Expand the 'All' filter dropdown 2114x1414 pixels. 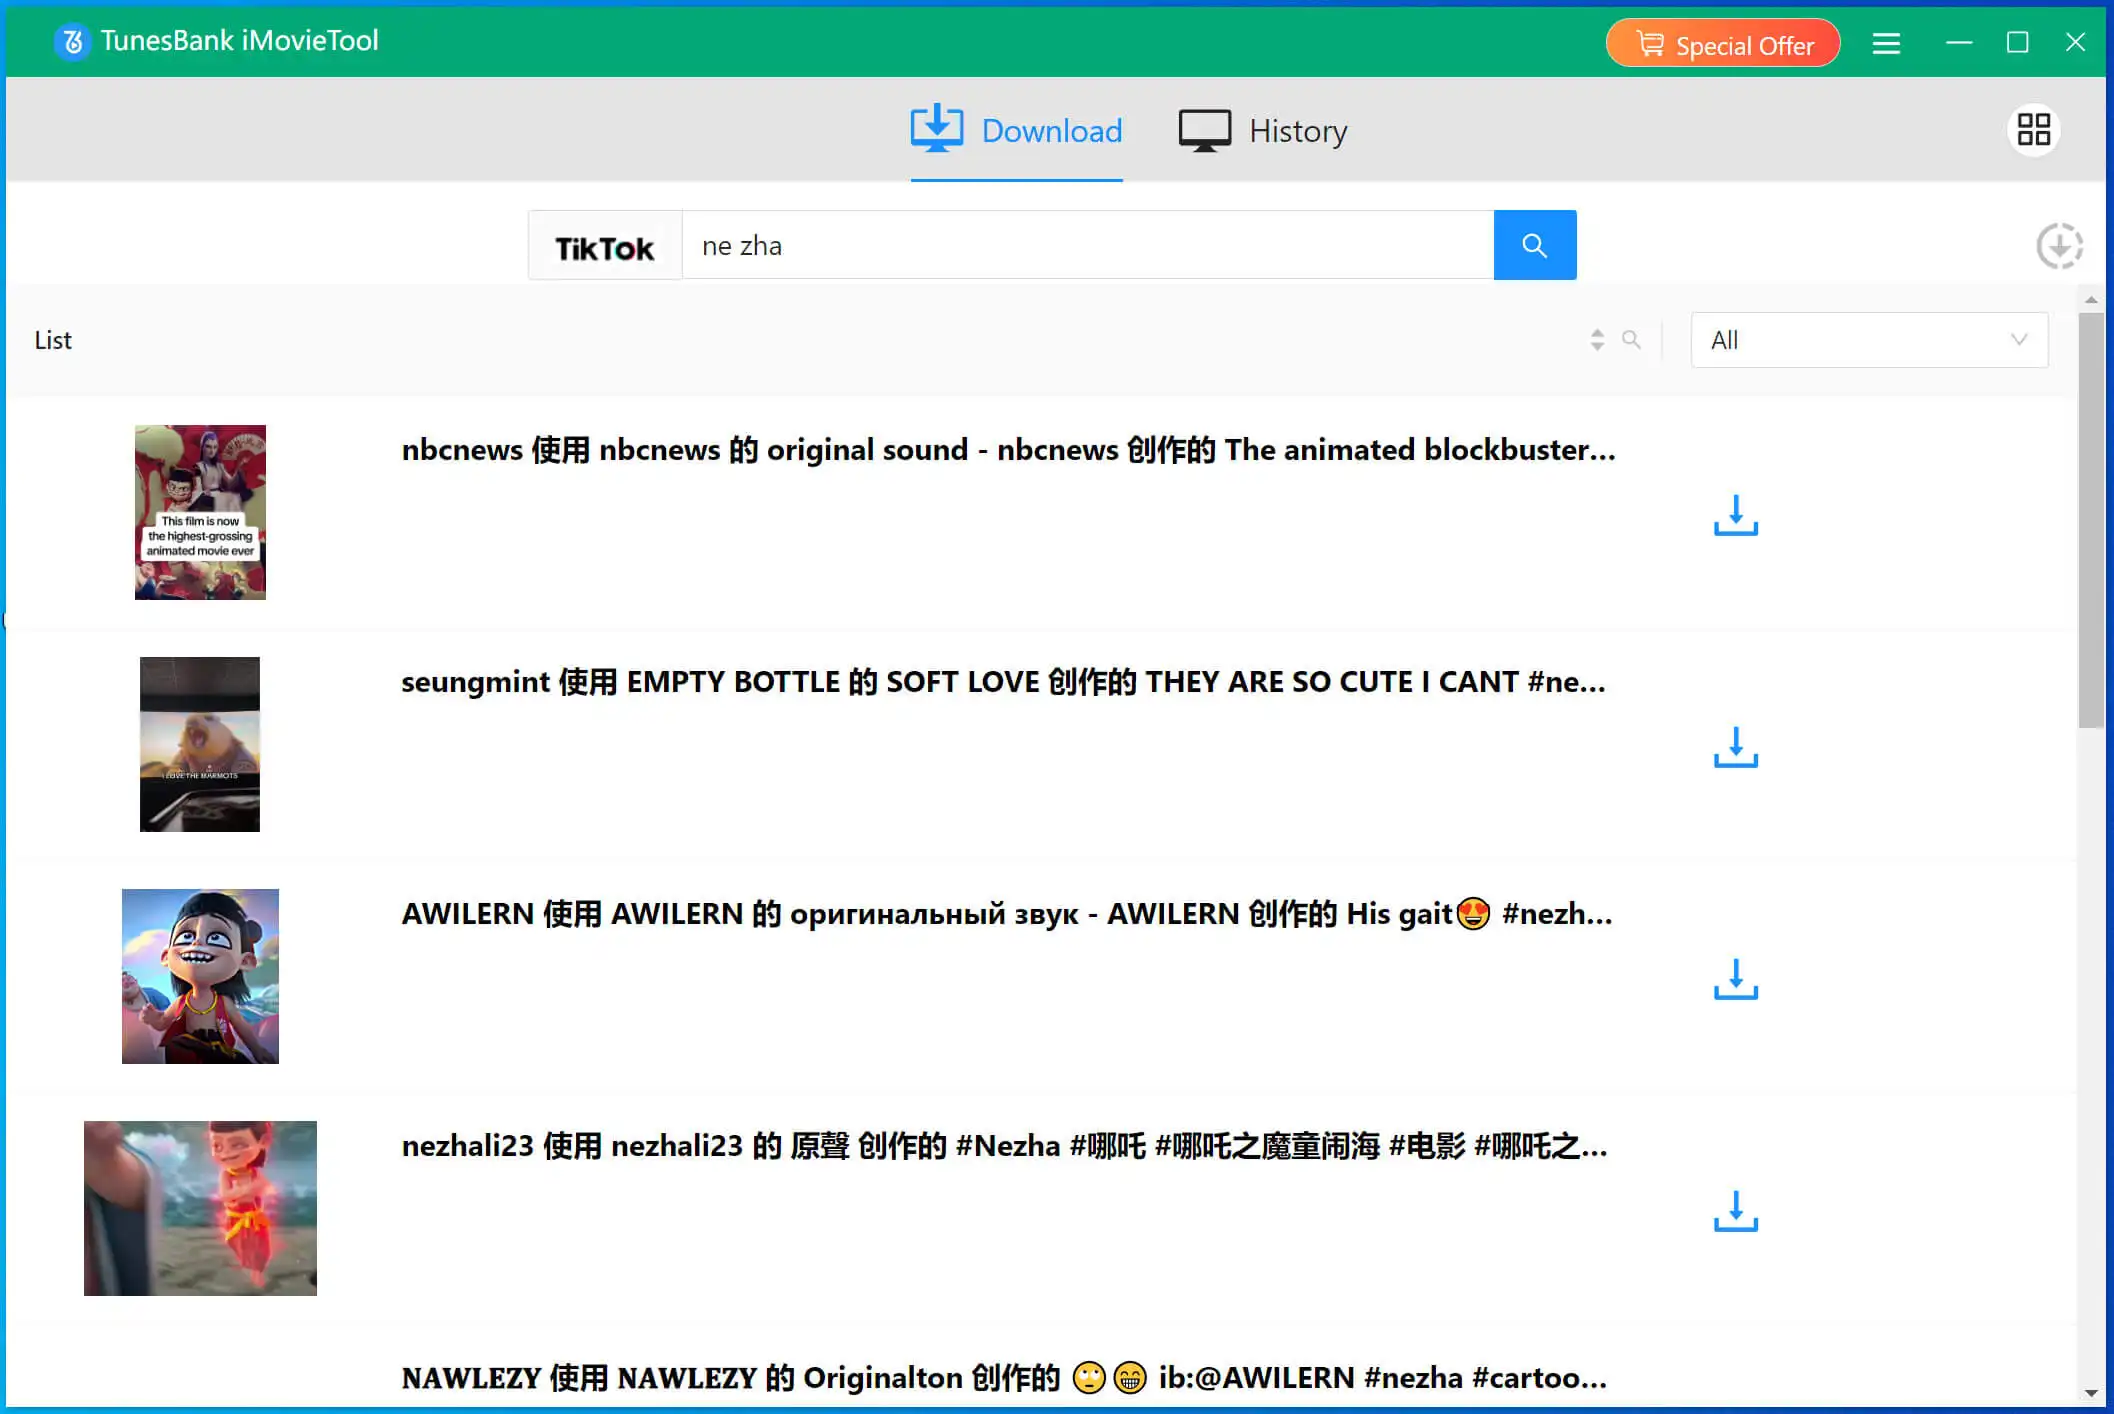[1869, 340]
